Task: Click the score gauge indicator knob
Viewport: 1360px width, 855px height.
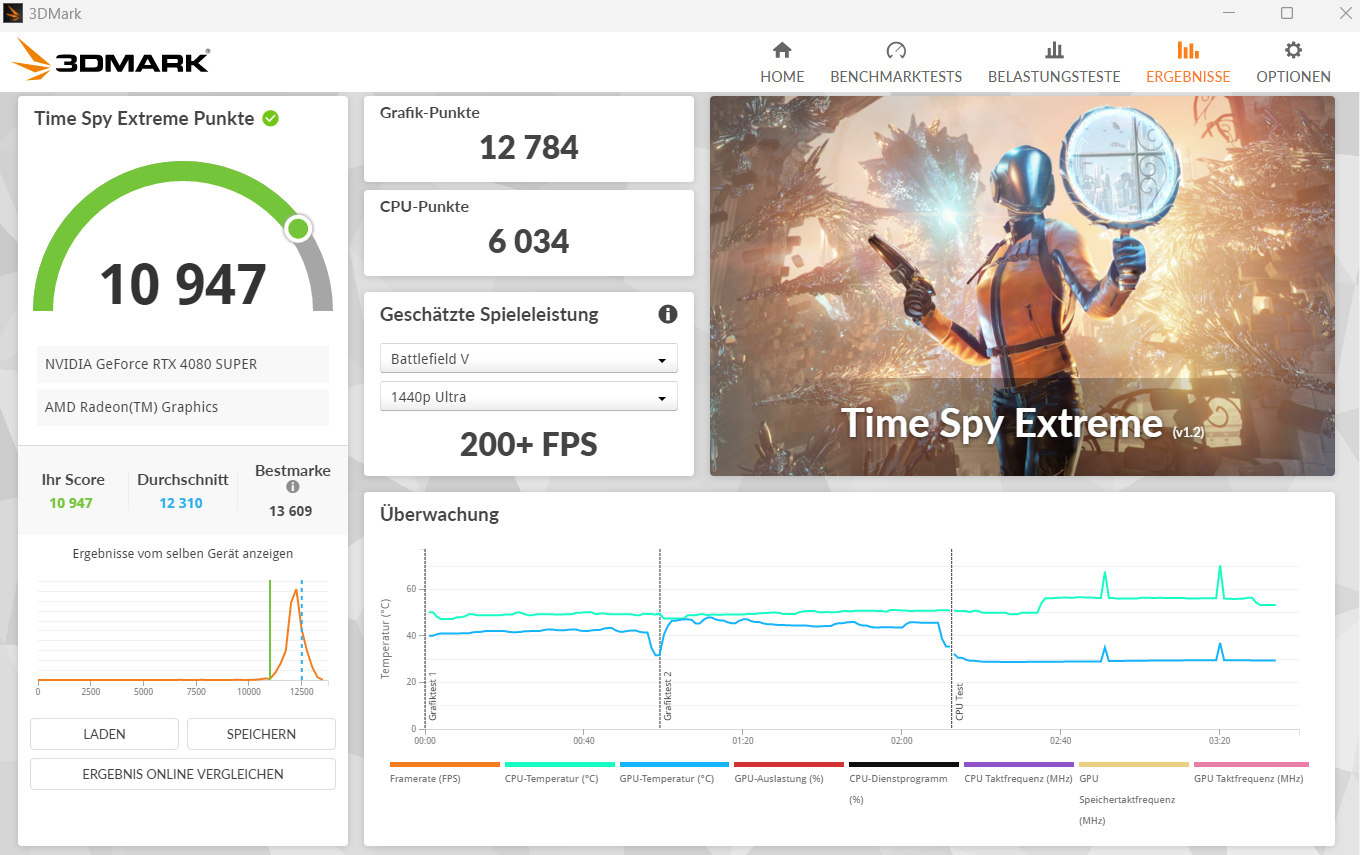Action: coord(298,229)
